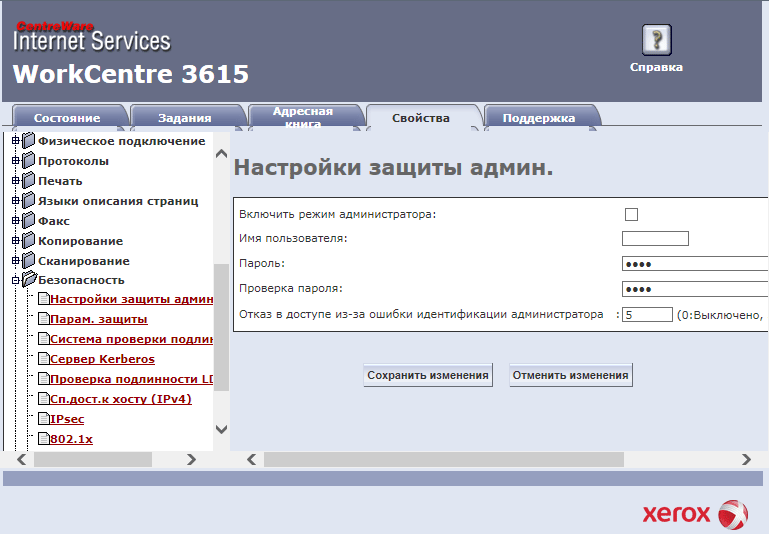Click the access denial count field
The height and width of the screenshot is (534, 769).
click(x=647, y=314)
